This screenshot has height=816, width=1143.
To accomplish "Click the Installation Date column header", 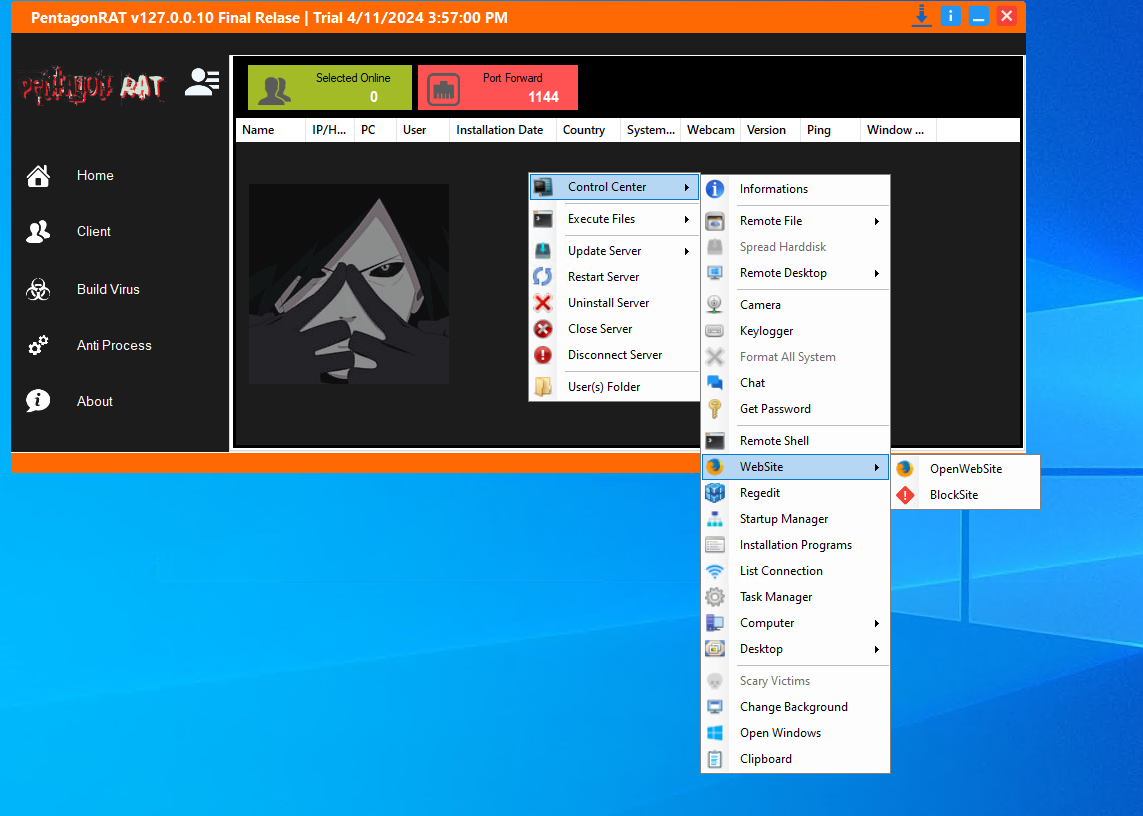I will click(x=499, y=130).
